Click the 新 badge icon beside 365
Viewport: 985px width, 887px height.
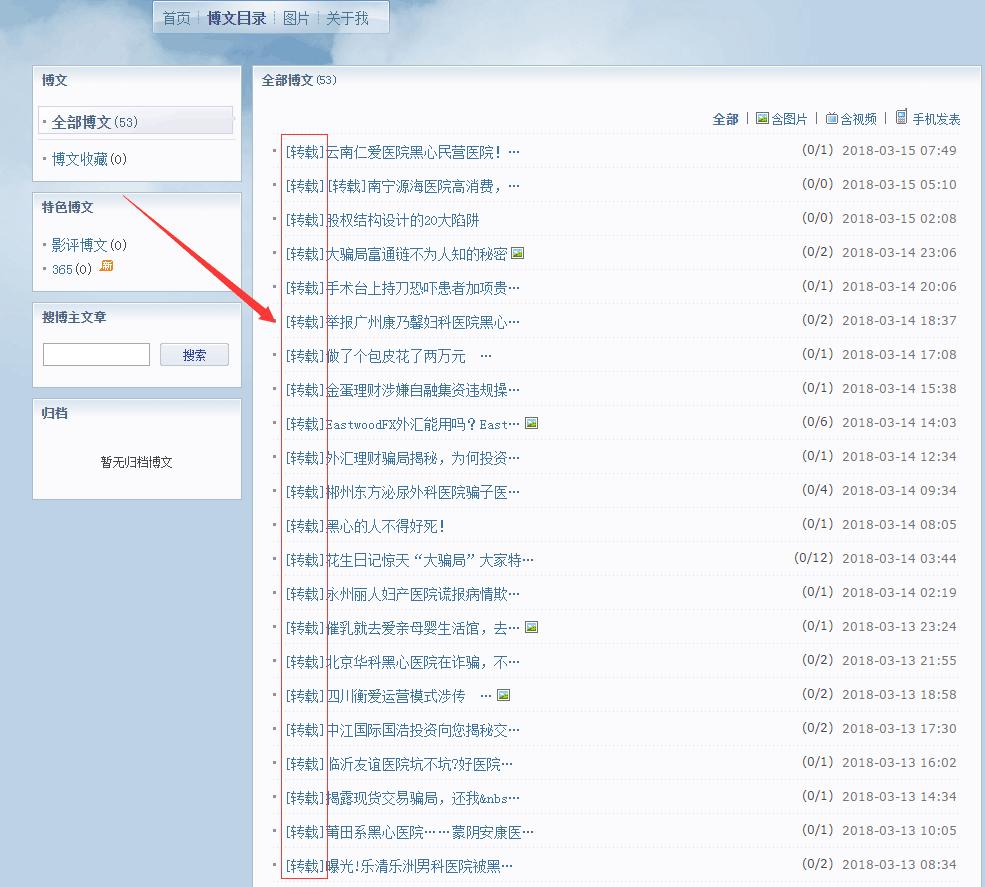106,266
